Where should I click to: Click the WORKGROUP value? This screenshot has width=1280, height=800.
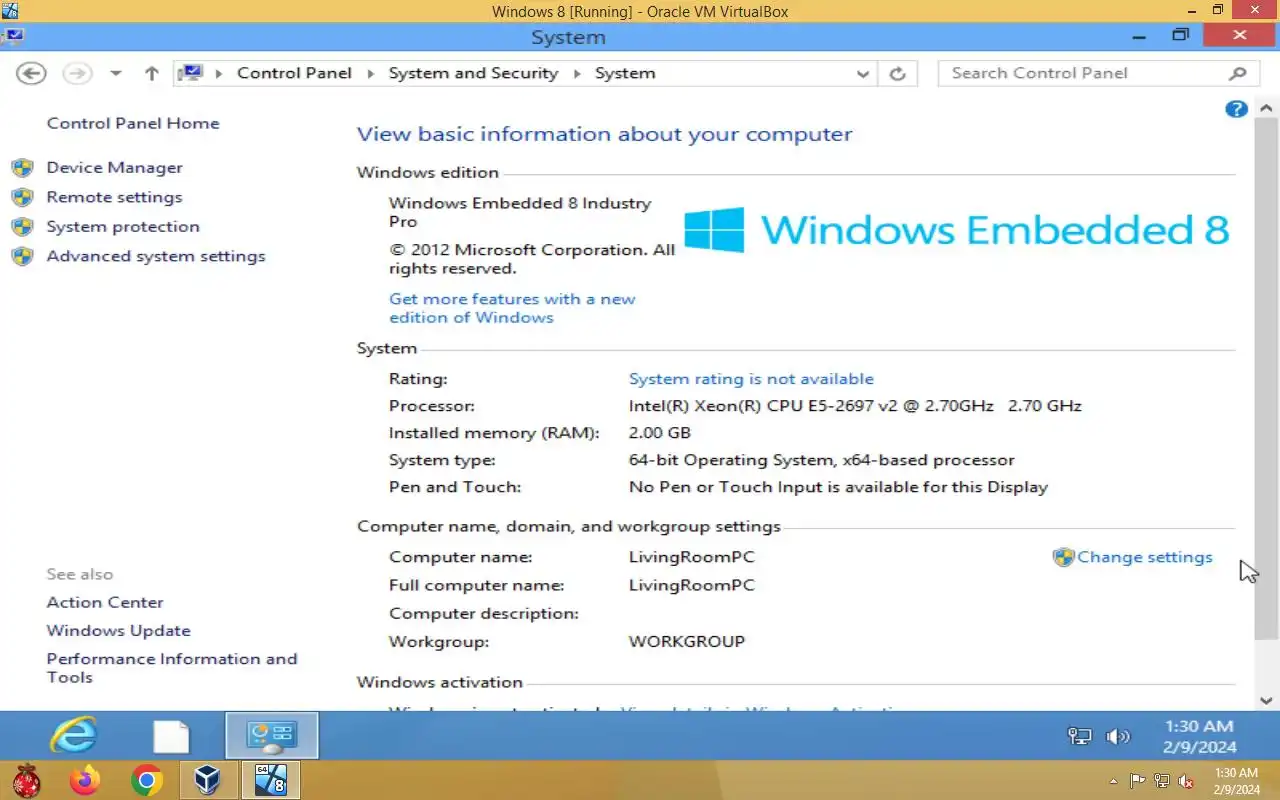point(686,641)
